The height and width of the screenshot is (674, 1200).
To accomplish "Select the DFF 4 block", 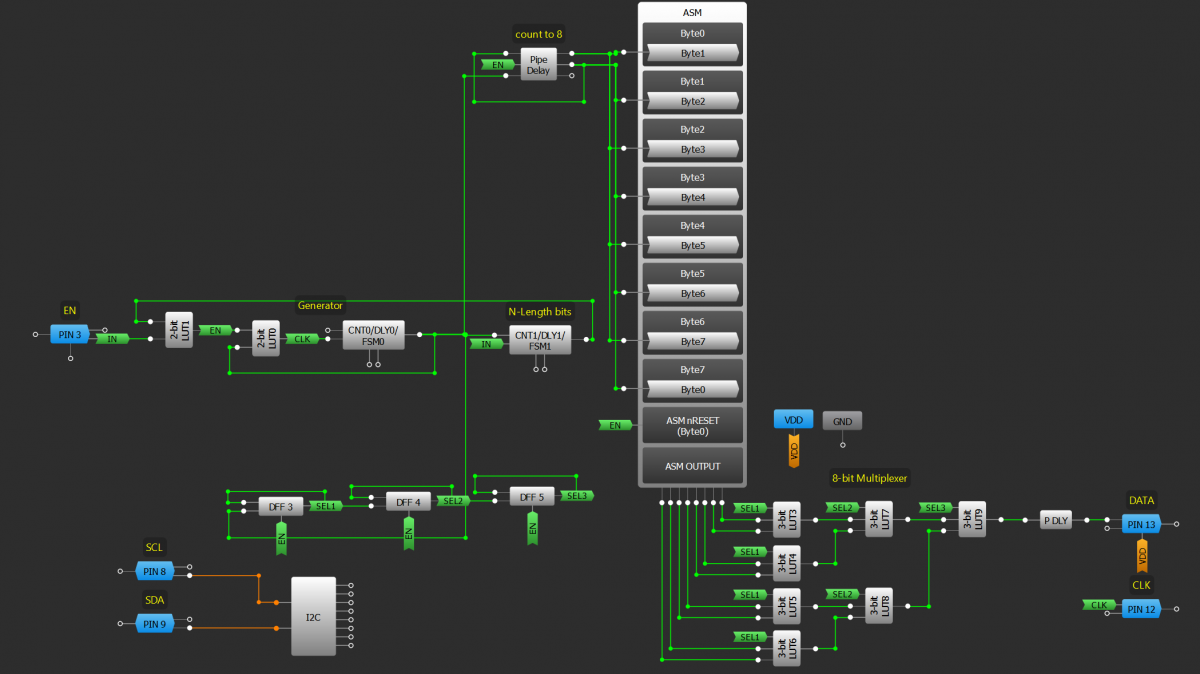I will click(408, 502).
